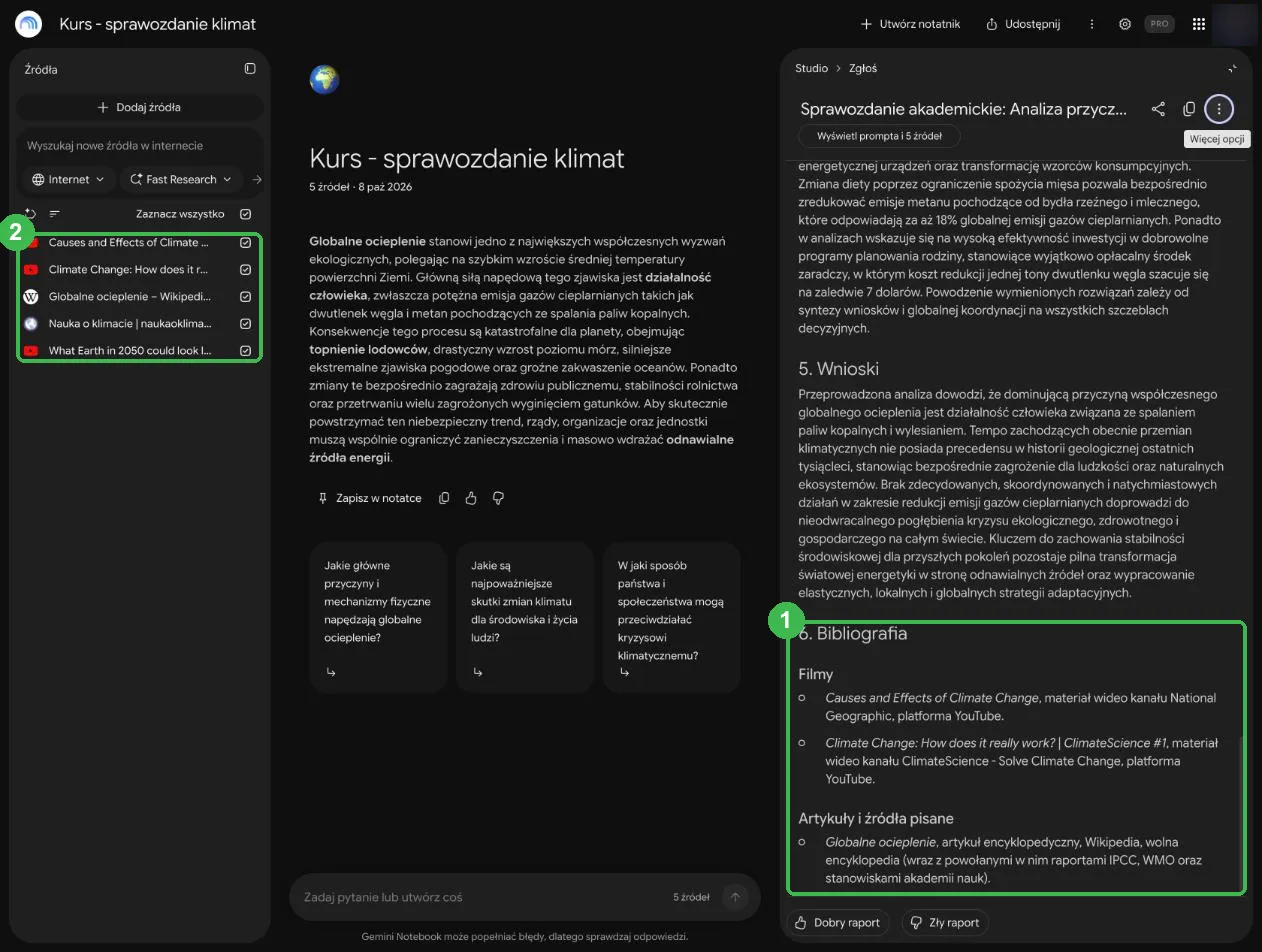Click the Wikipedia icon of Globalne ocieplenie source
This screenshot has width=1262, height=952.
[31, 297]
